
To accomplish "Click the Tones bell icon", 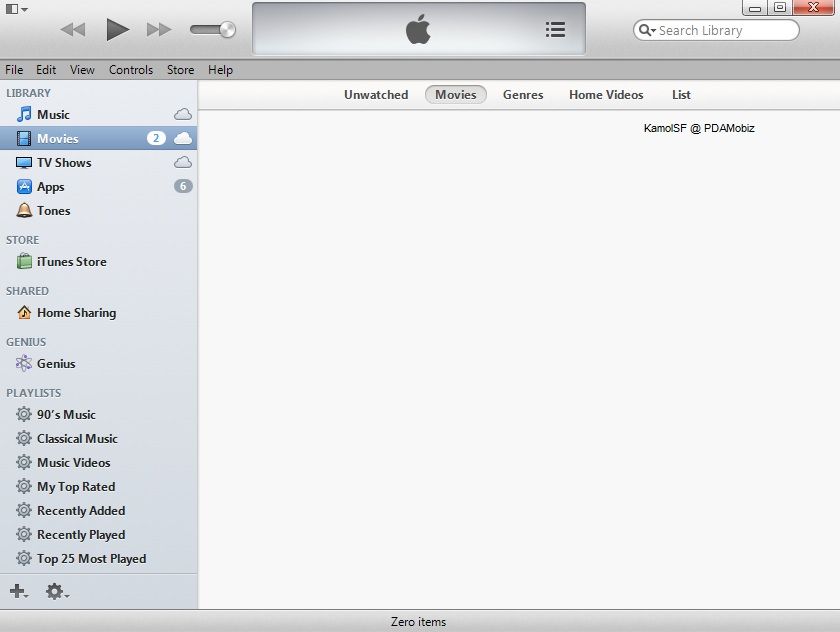I will click(24, 210).
